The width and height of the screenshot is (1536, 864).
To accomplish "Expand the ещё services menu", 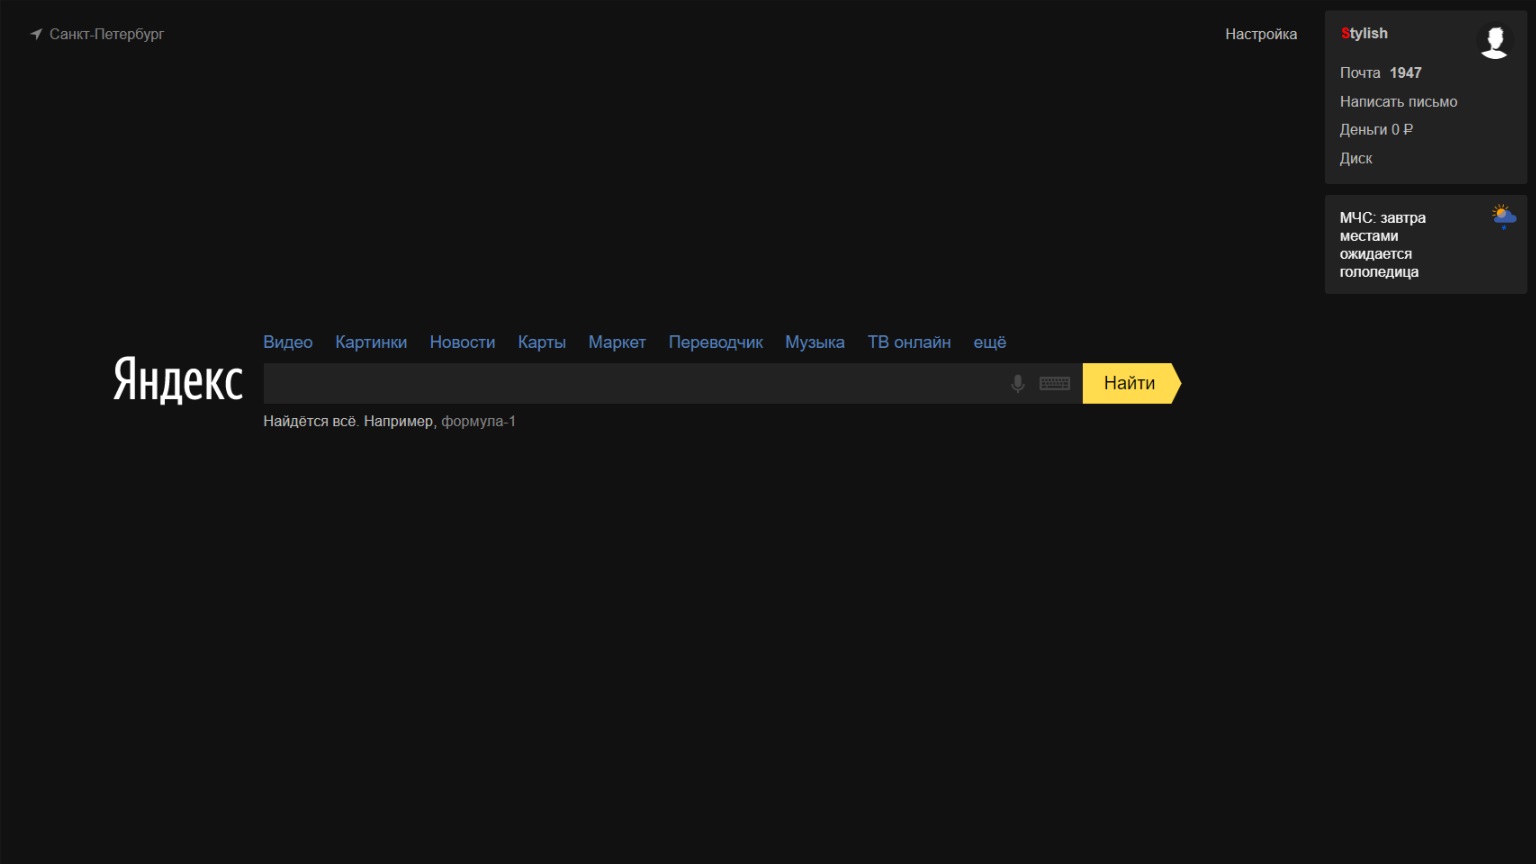I will pyautogui.click(x=990, y=342).
